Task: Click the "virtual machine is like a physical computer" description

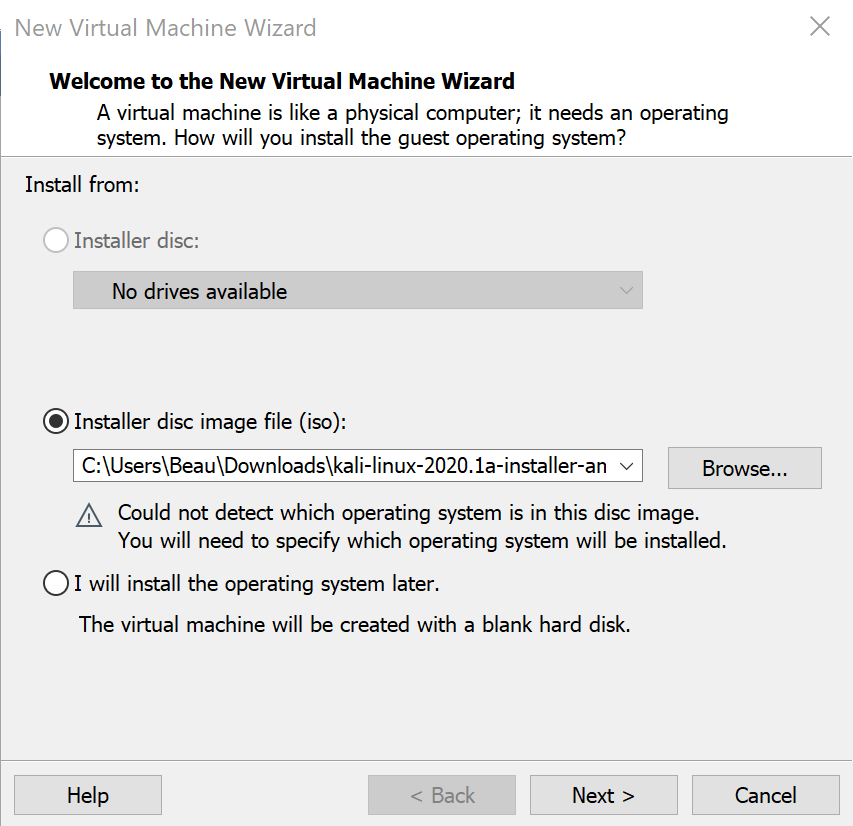Action: pyautogui.click(x=412, y=112)
